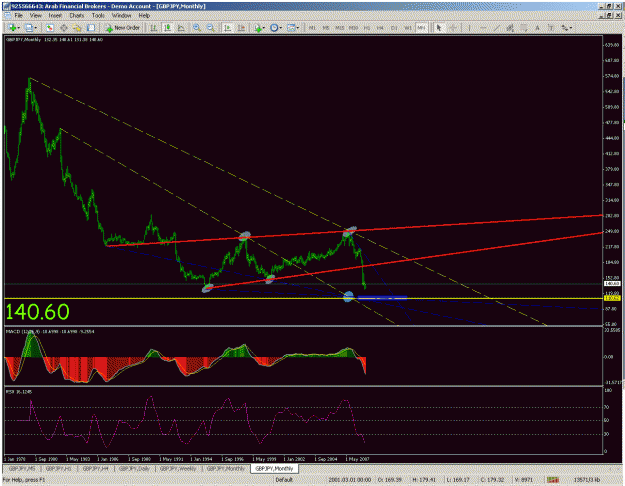Select the Trendline drawing tool
The image size is (625, 486).
click(497, 28)
